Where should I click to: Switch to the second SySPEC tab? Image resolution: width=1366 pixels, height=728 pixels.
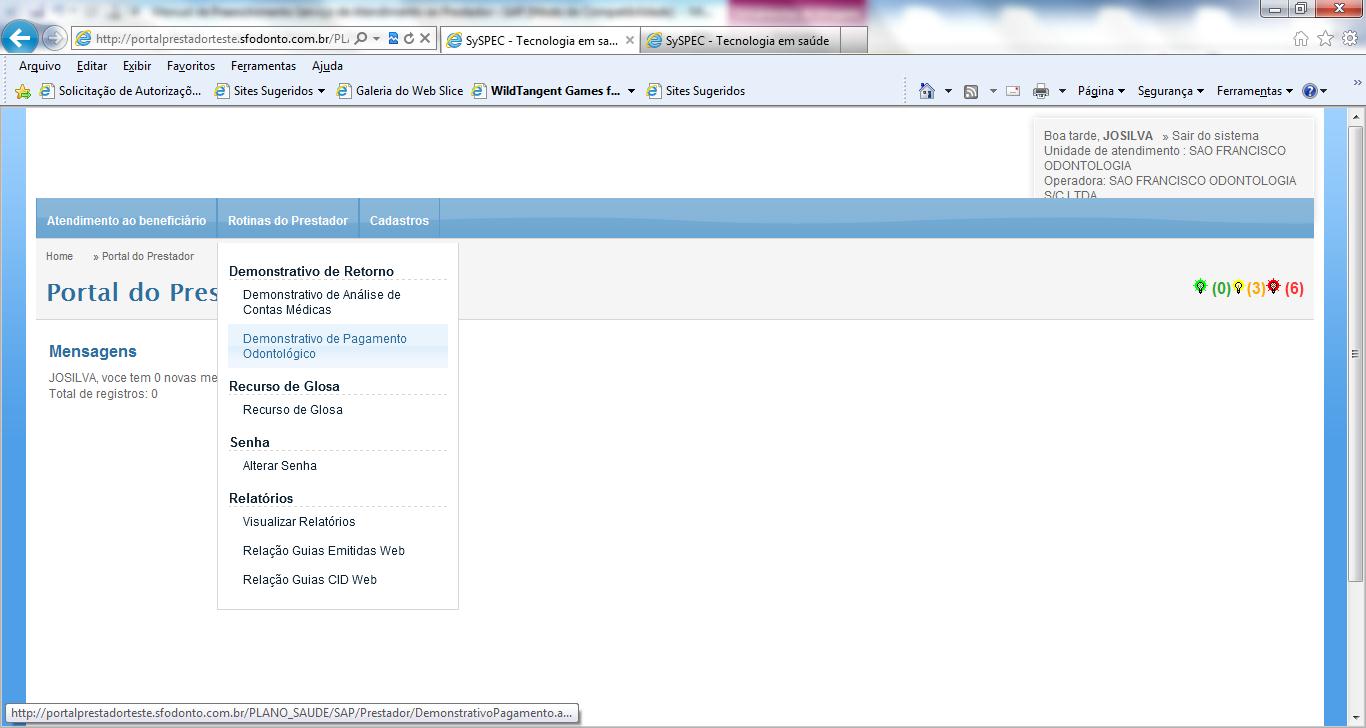[x=740, y=41]
